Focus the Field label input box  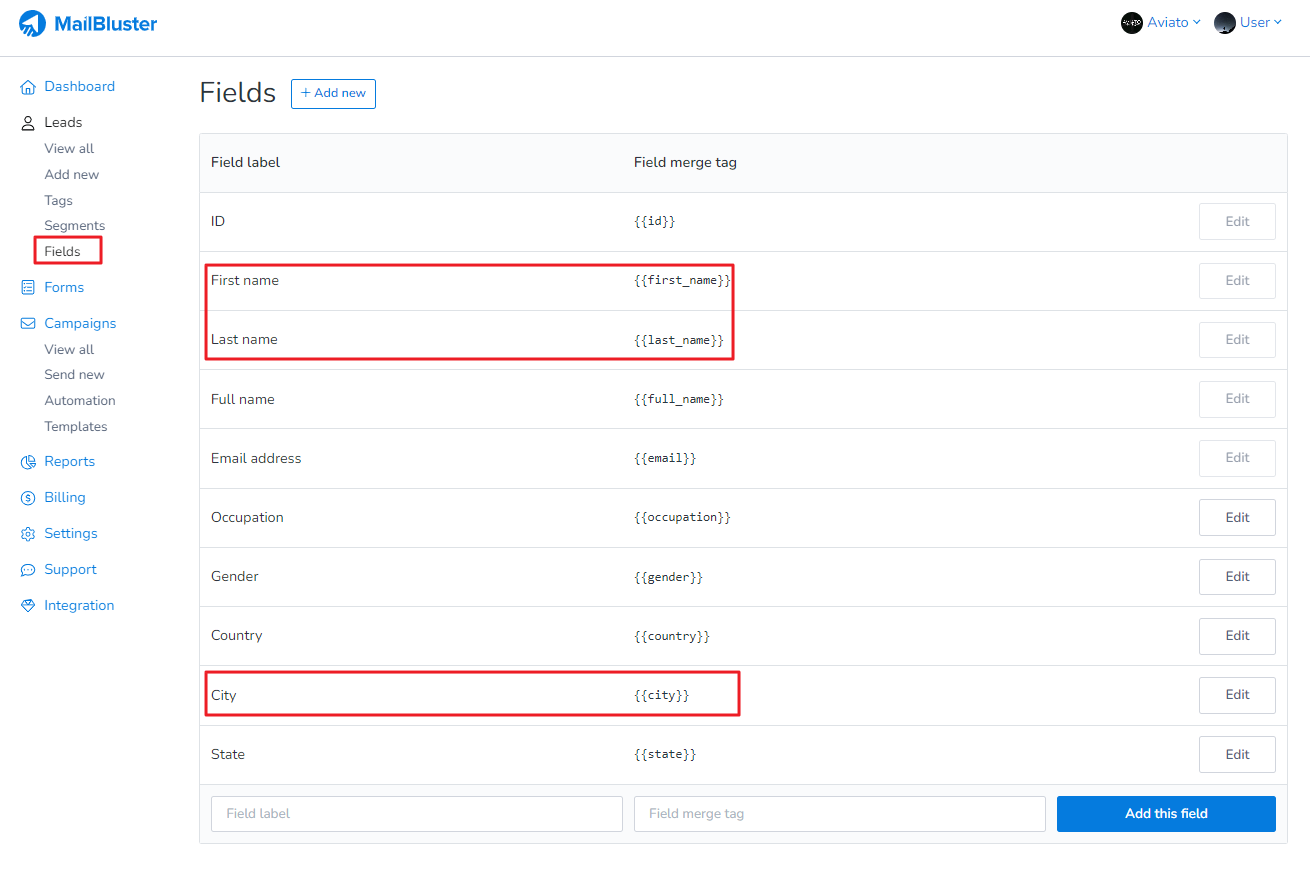[416, 814]
